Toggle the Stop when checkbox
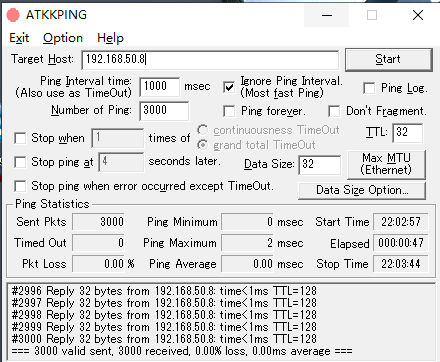Screen dimensions: 440x362 [x=20, y=138]
